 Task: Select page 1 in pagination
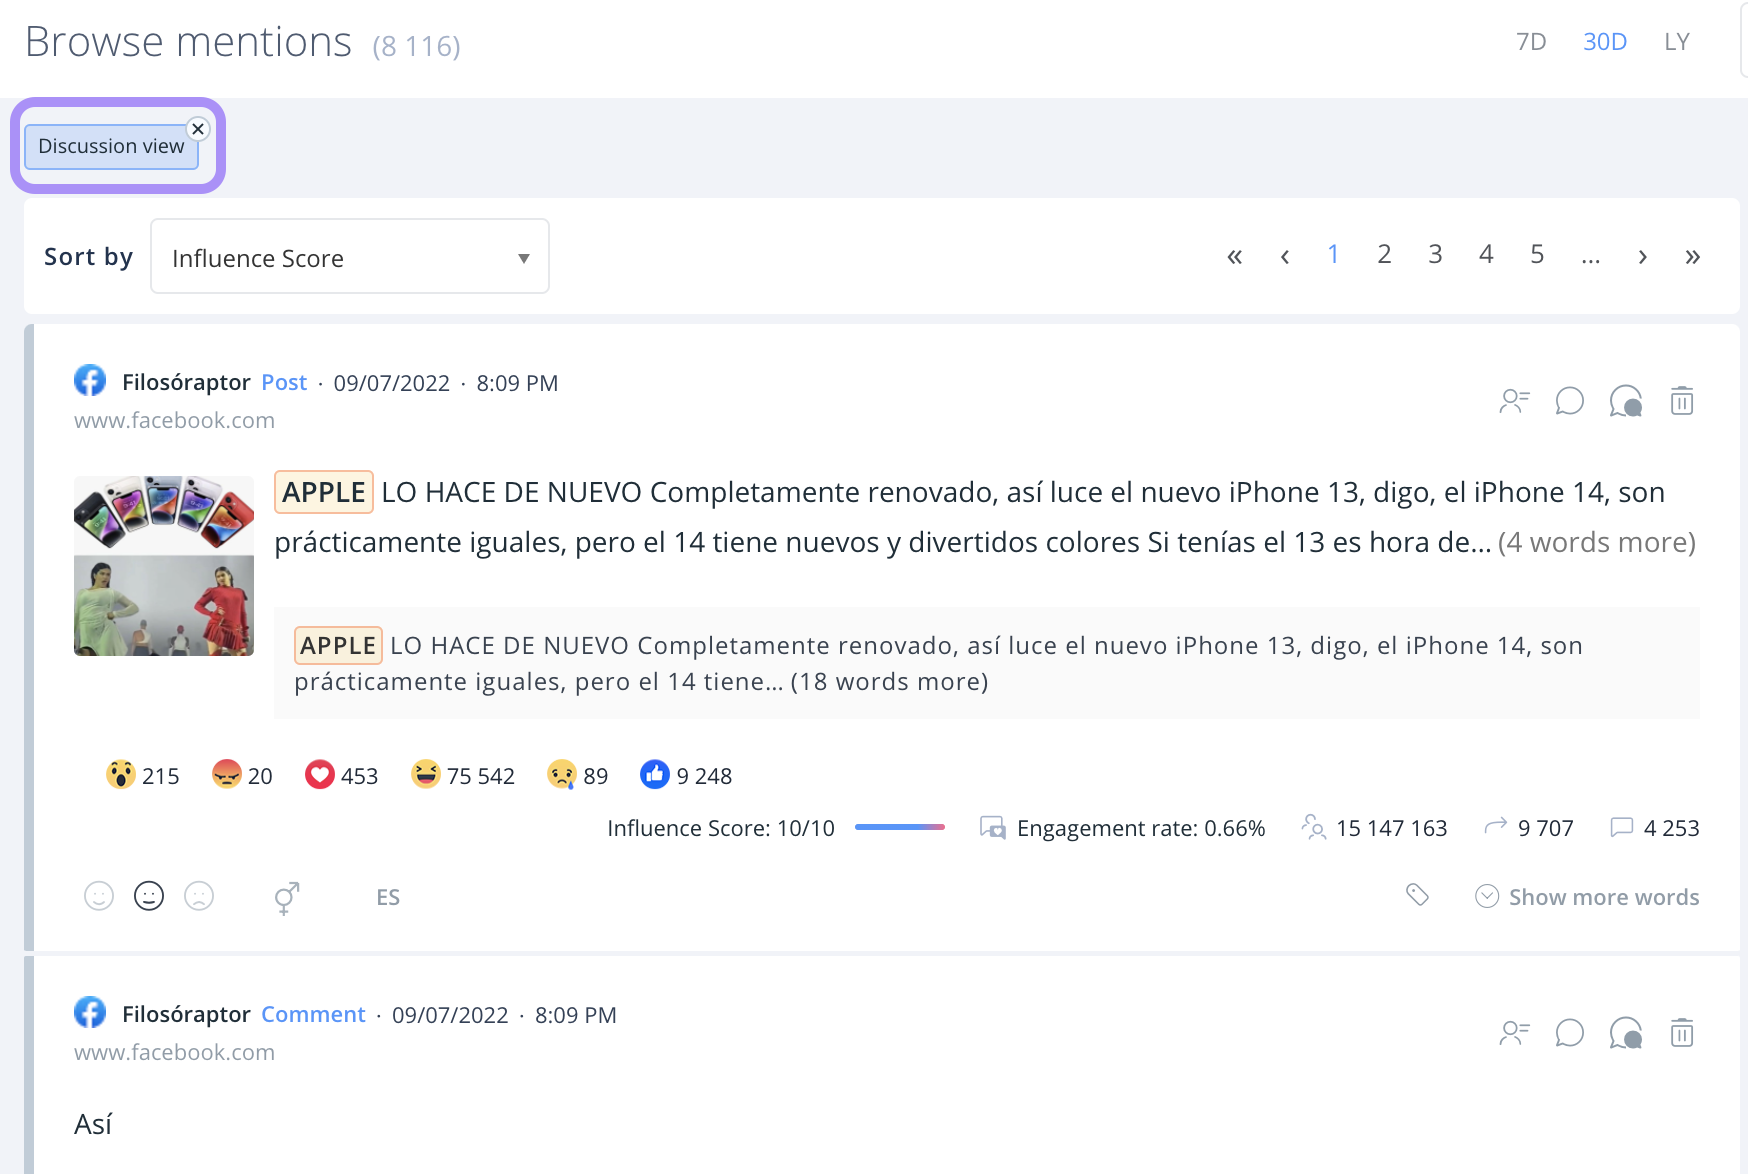pyautogui.click(x=1333, y=255)
